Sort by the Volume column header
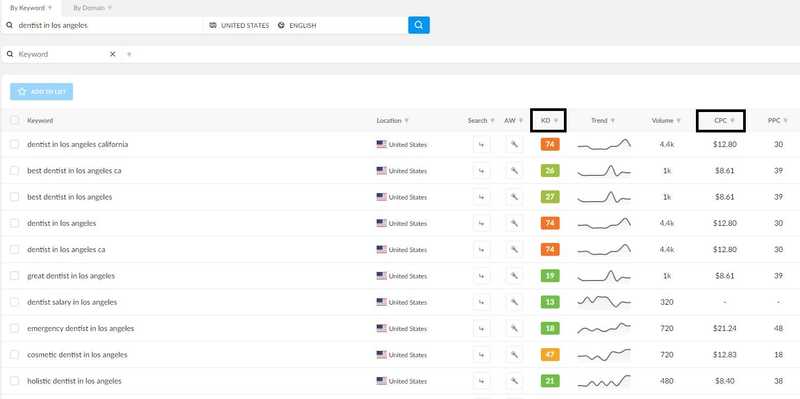Screen dimensions: 800x399 [x=666, y=121]
